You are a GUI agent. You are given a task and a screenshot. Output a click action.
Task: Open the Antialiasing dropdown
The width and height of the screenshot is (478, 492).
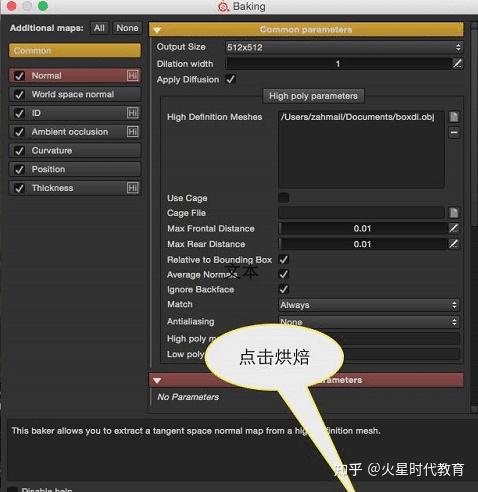[369, 322]
